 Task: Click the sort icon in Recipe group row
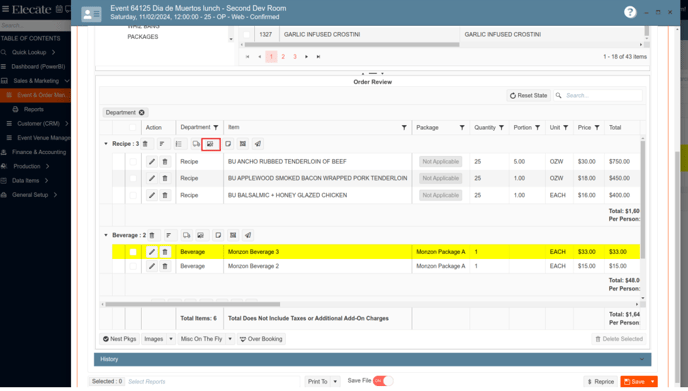click(162, 144)
